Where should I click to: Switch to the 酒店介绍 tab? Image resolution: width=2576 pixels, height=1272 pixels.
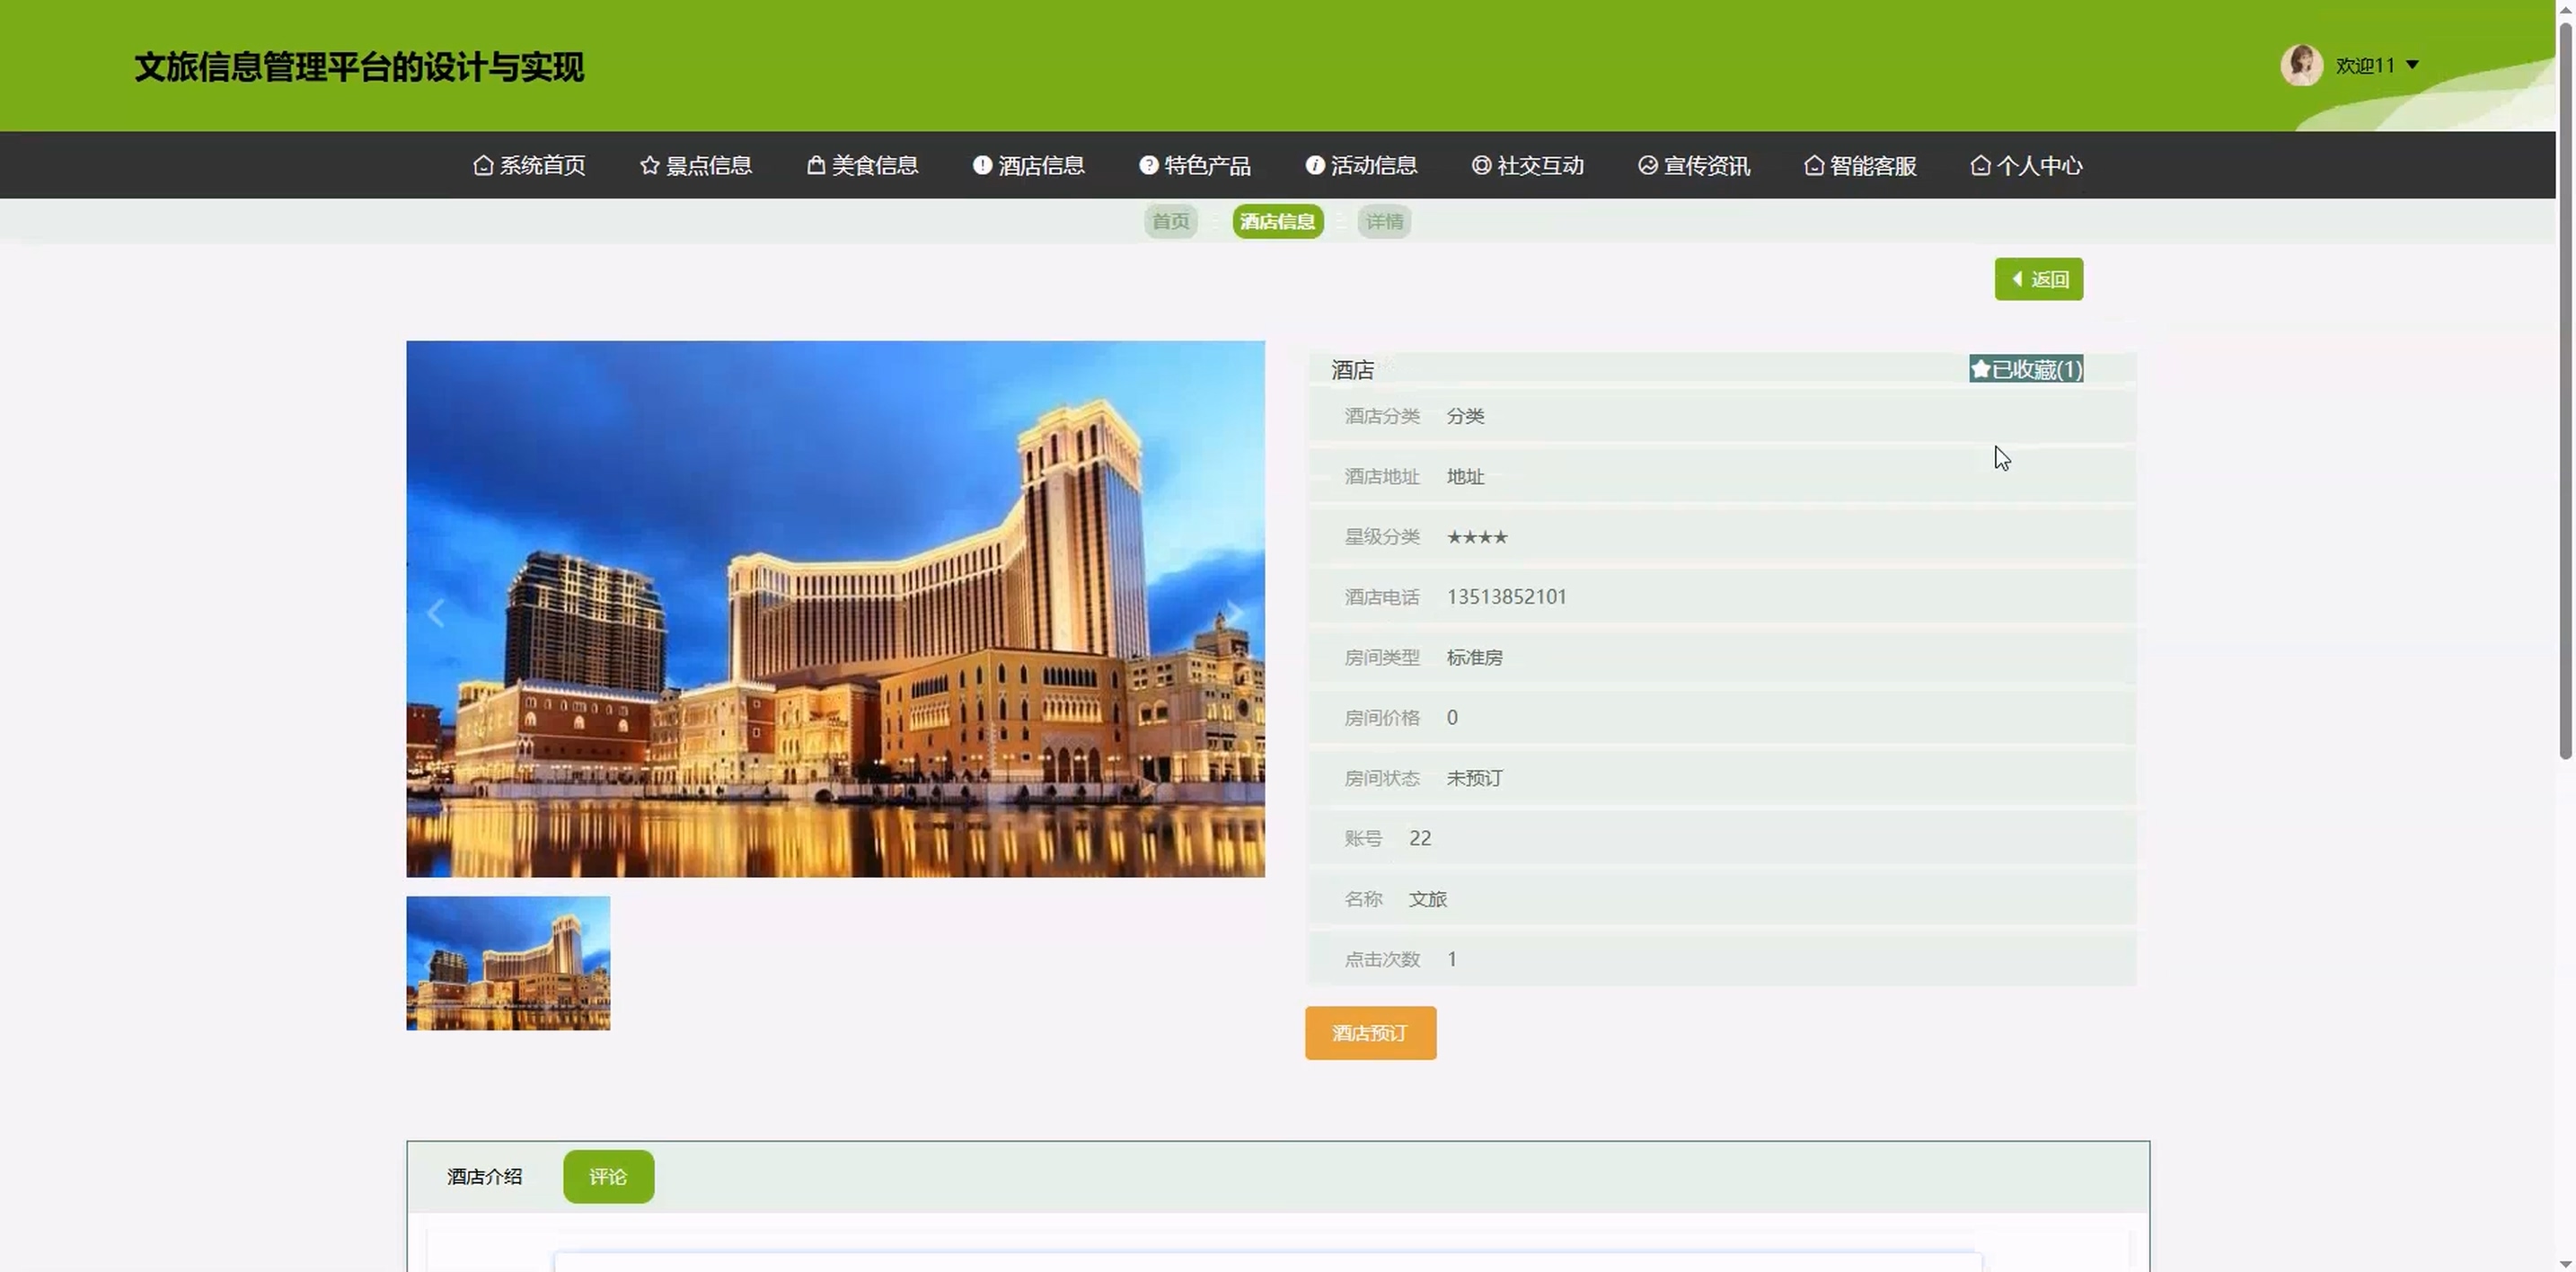pos(484,1176)
